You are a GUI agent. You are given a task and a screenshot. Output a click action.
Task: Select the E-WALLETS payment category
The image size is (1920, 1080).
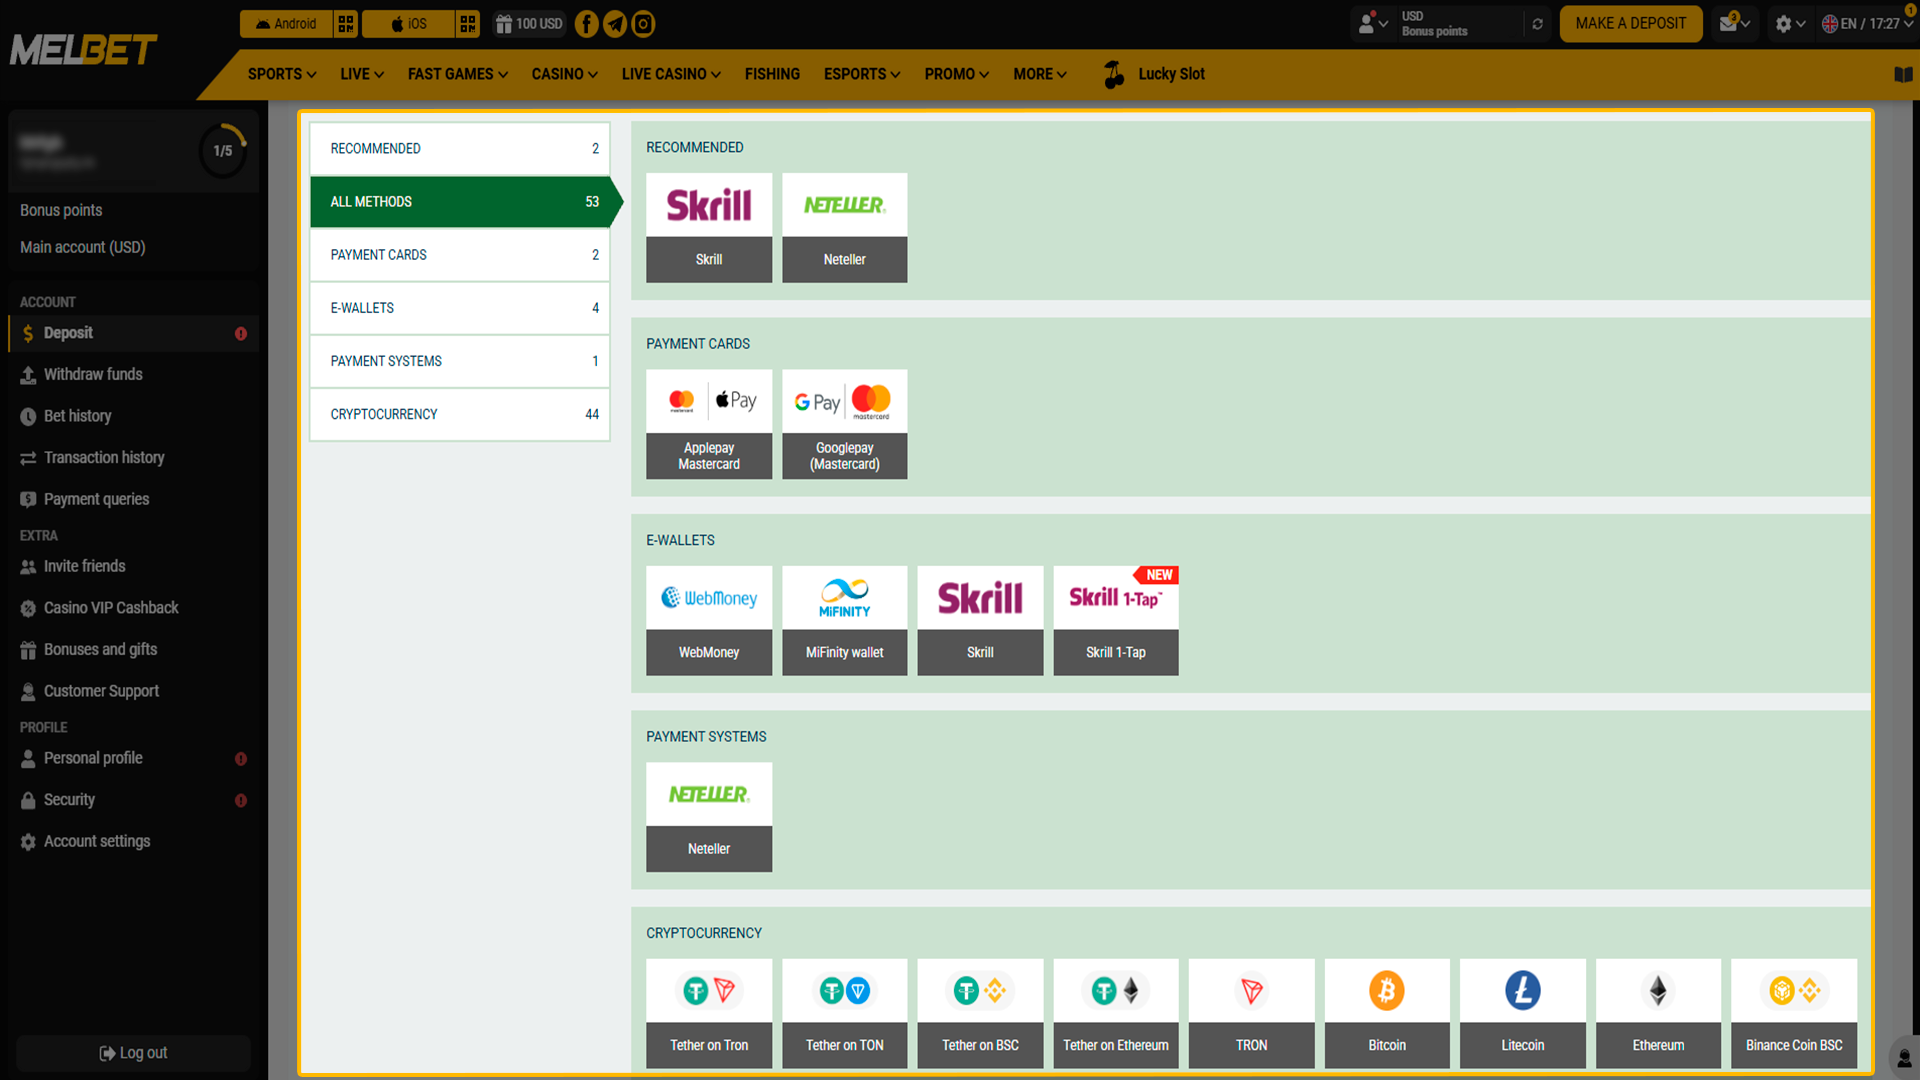(x=459, y=307)
